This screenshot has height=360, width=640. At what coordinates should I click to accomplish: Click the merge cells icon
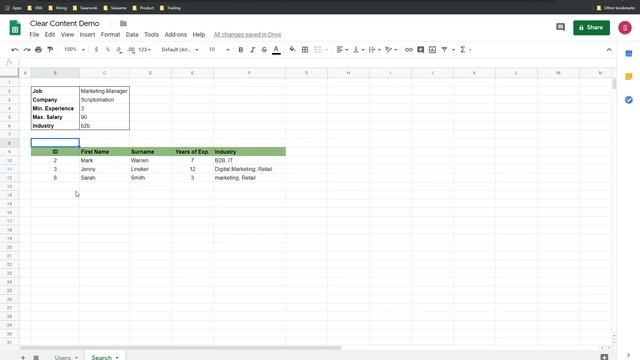point(318,50)
